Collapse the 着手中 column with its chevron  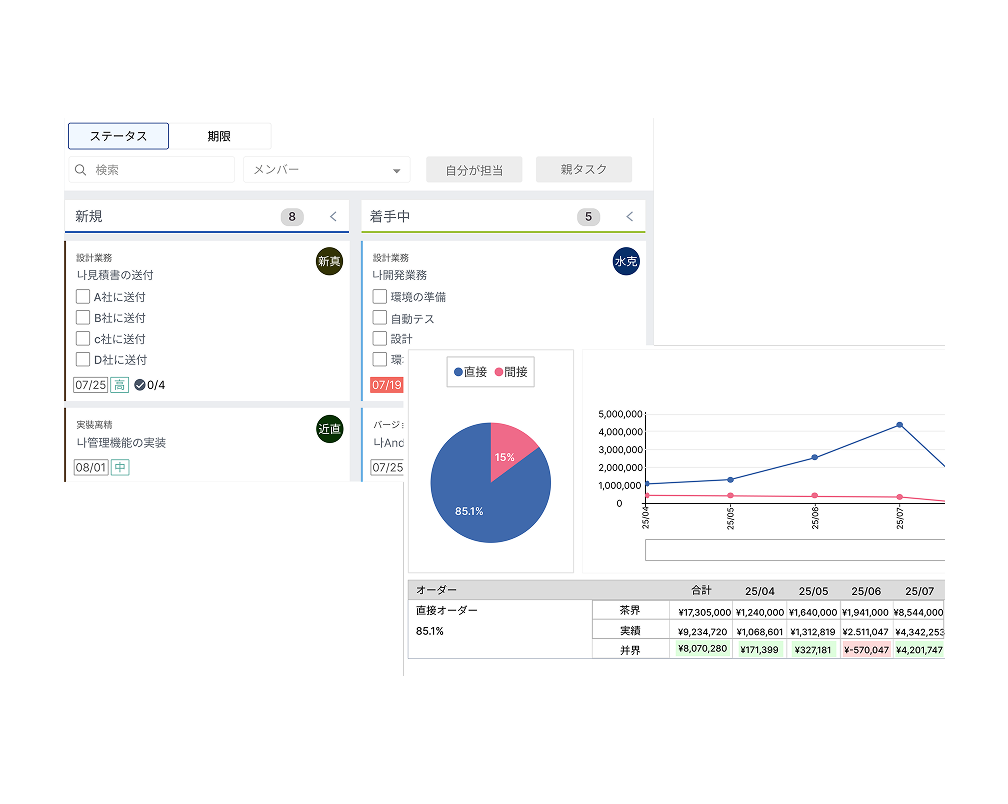tap(629, 217)
